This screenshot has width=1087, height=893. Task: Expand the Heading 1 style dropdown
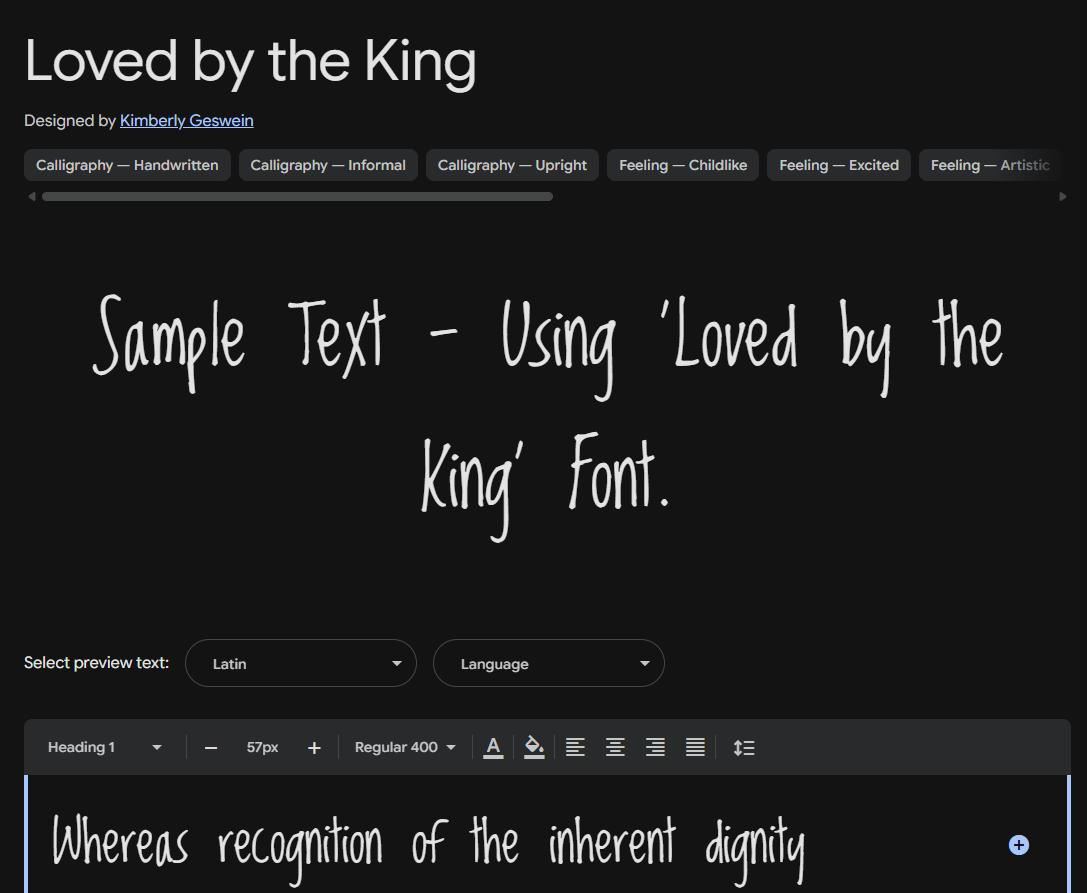104,747
